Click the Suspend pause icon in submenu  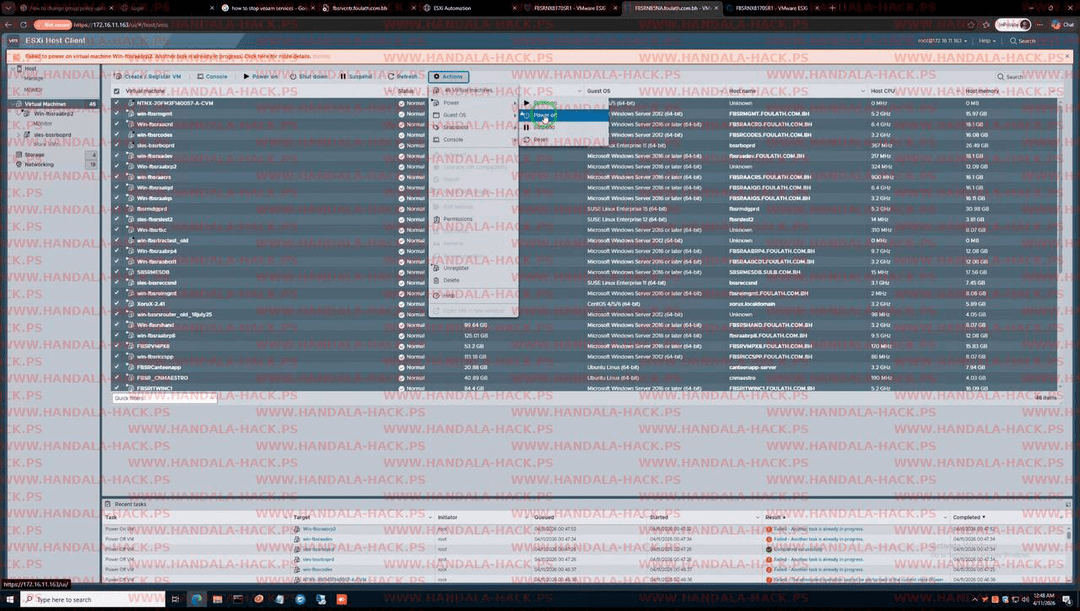tap(527, 127)
